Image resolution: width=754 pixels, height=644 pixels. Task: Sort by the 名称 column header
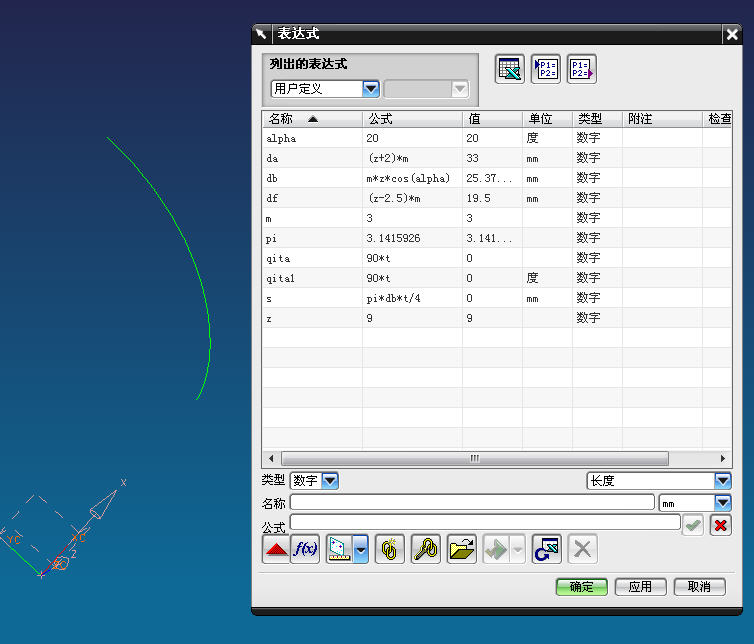313,119
